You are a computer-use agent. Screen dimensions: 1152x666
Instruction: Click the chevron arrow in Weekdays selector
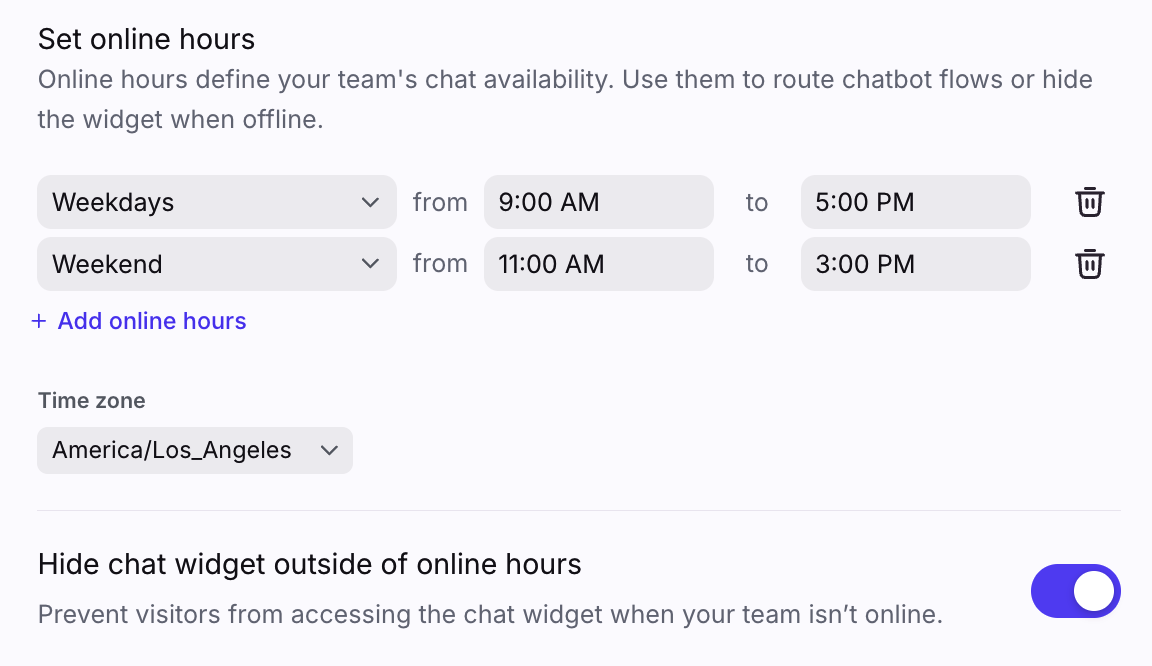pyautogui.click(x=370, y=202)
